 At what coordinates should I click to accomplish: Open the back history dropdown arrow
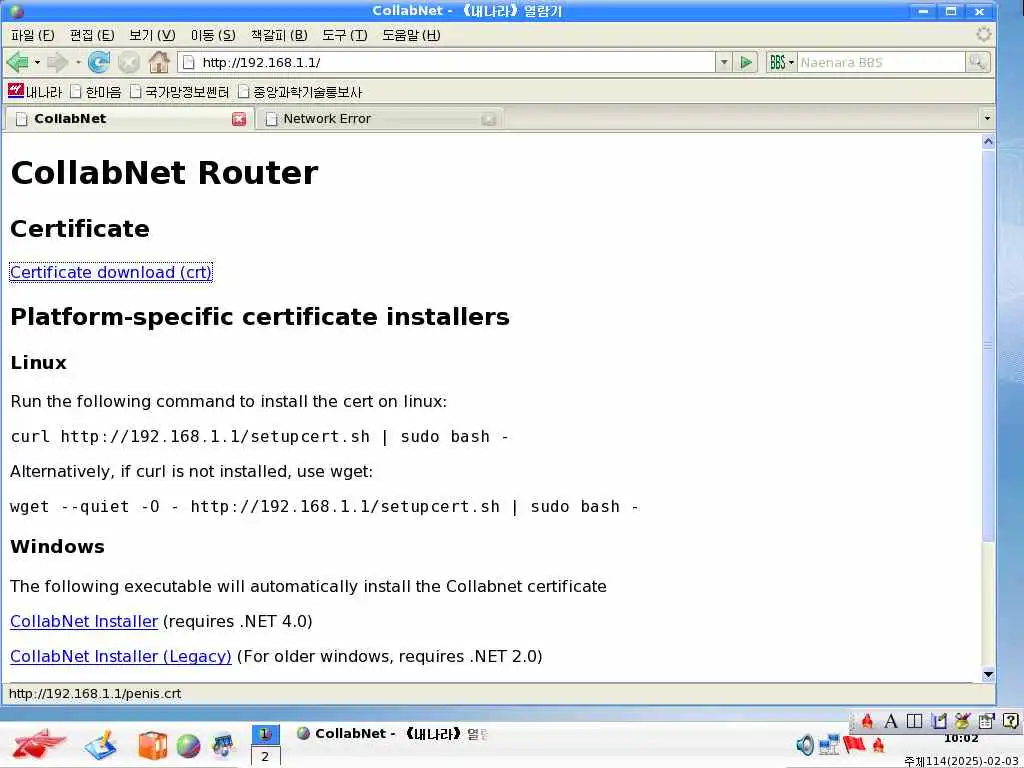coord(37,63)
